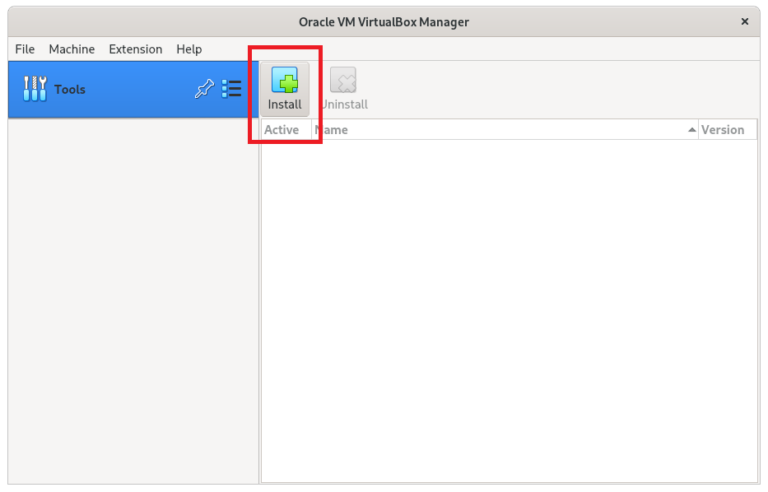Viewport: 768px width, 492px height.
Task: Click the greyed-out Uninstall icon
Action: [x=343, y=81]
